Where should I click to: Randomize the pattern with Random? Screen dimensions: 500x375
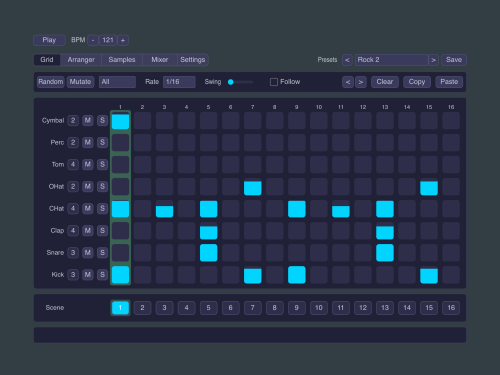coord(51,82)
